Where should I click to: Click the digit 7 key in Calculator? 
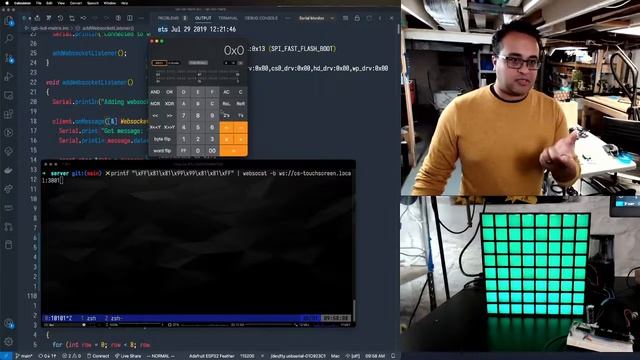[x=184, y=116]
